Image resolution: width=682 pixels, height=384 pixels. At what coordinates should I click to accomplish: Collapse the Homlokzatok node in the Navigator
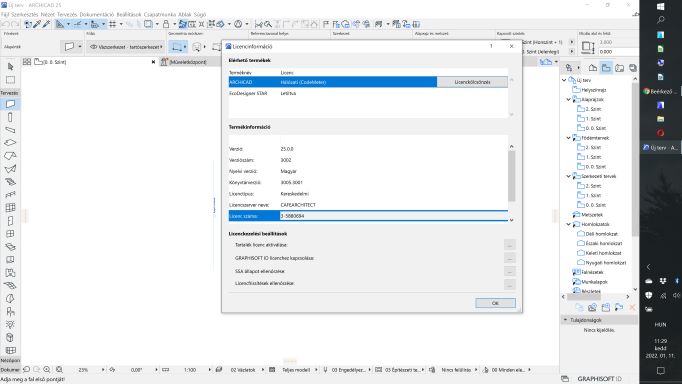568,224
